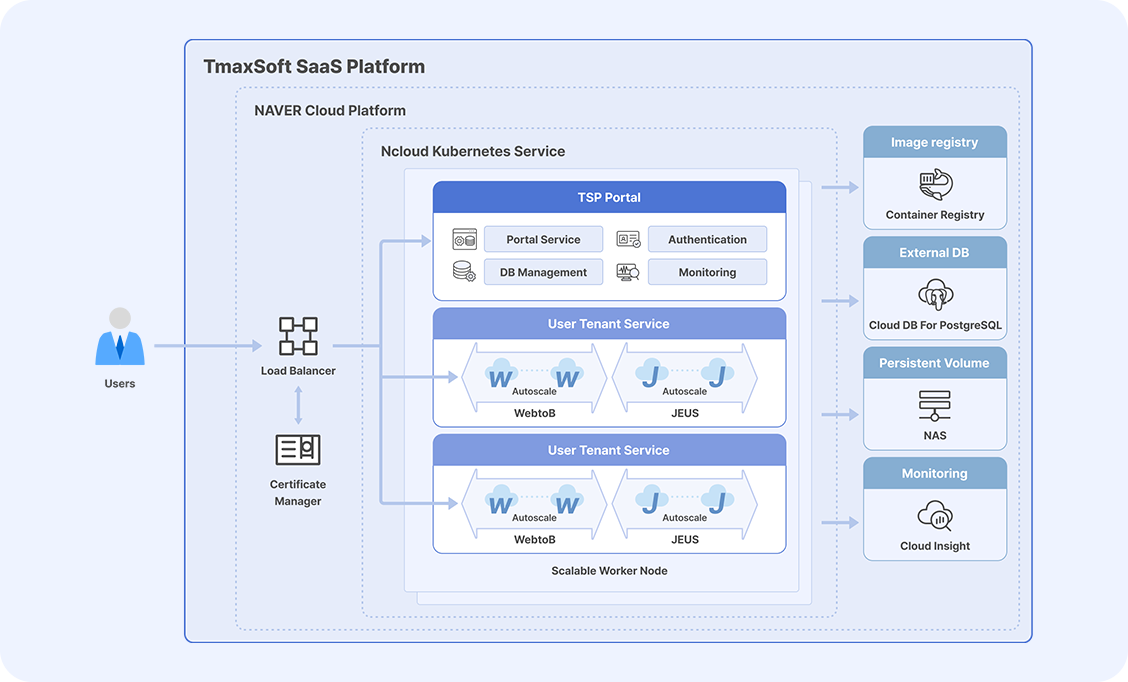Select the Cloud DB For PostgreSQL icon
Viewport: 1128px width, 682px height.
[935, 295]
